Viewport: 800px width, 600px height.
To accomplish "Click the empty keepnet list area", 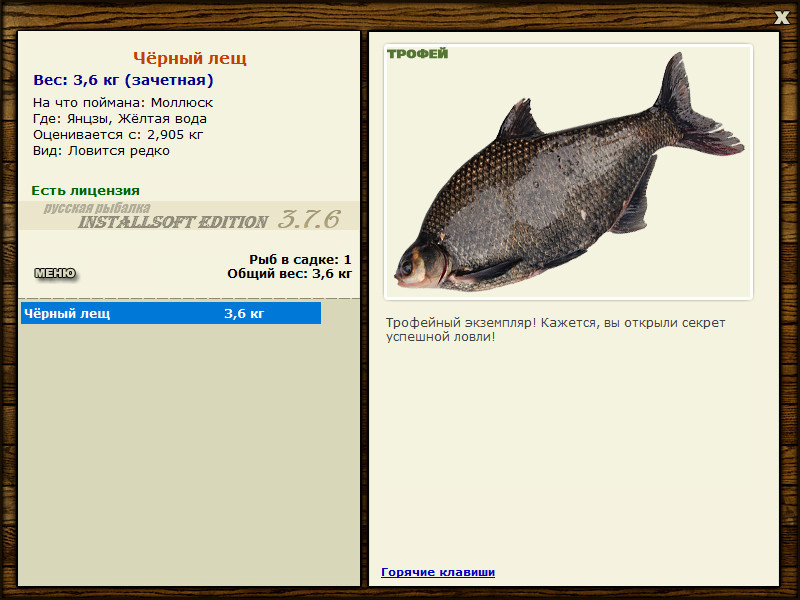I will click(189, 454).
